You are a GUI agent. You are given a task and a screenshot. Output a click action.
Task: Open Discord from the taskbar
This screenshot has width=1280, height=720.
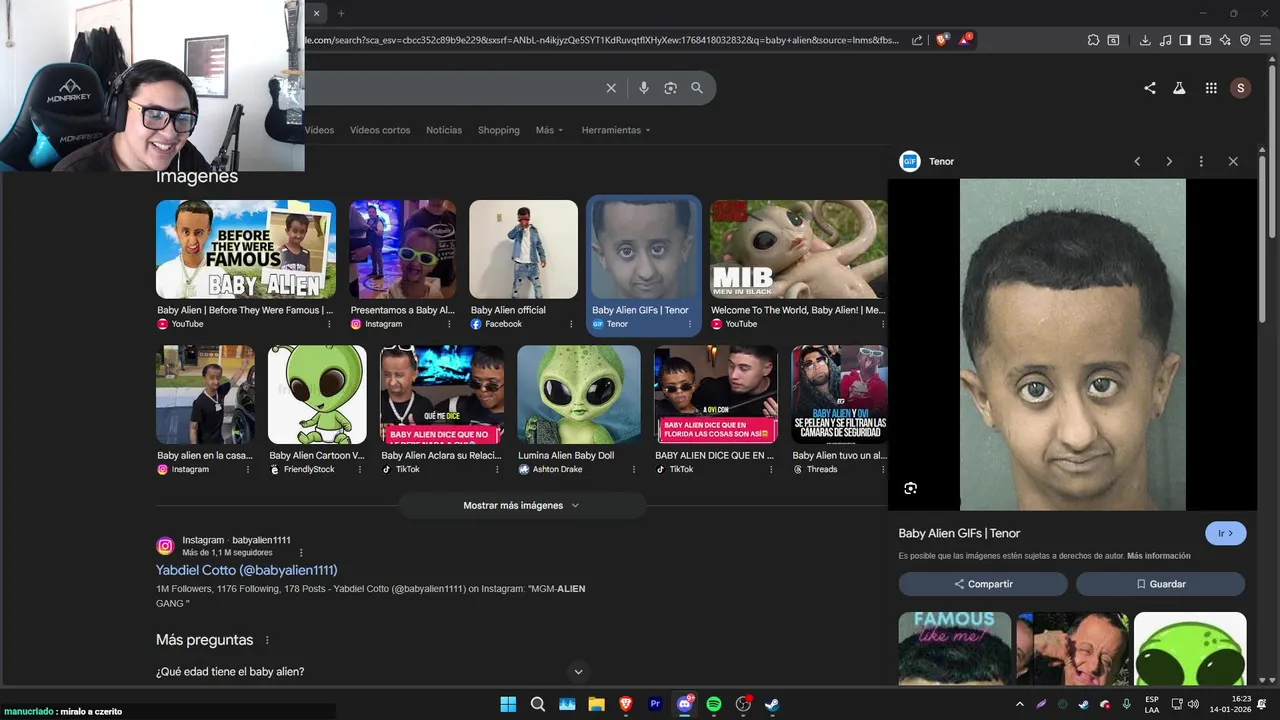(x=685, y=704)
